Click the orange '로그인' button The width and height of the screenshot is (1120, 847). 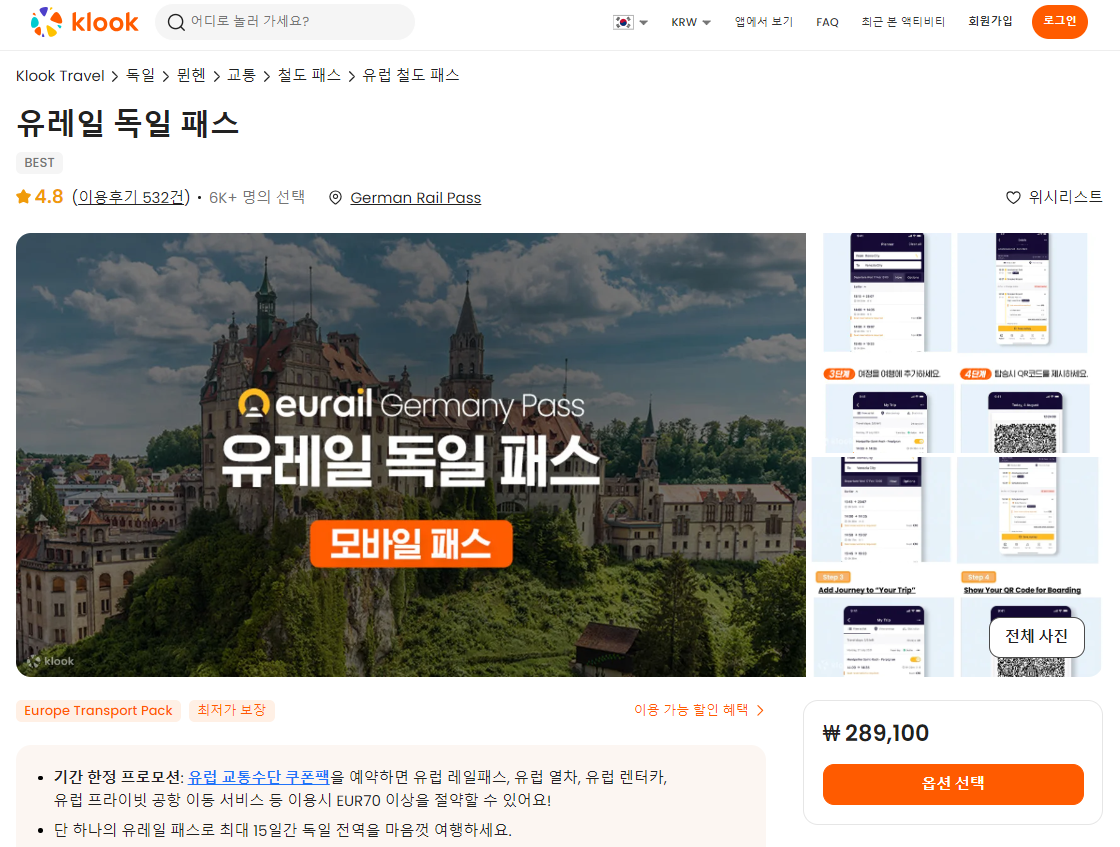[x=1059, y=21]
